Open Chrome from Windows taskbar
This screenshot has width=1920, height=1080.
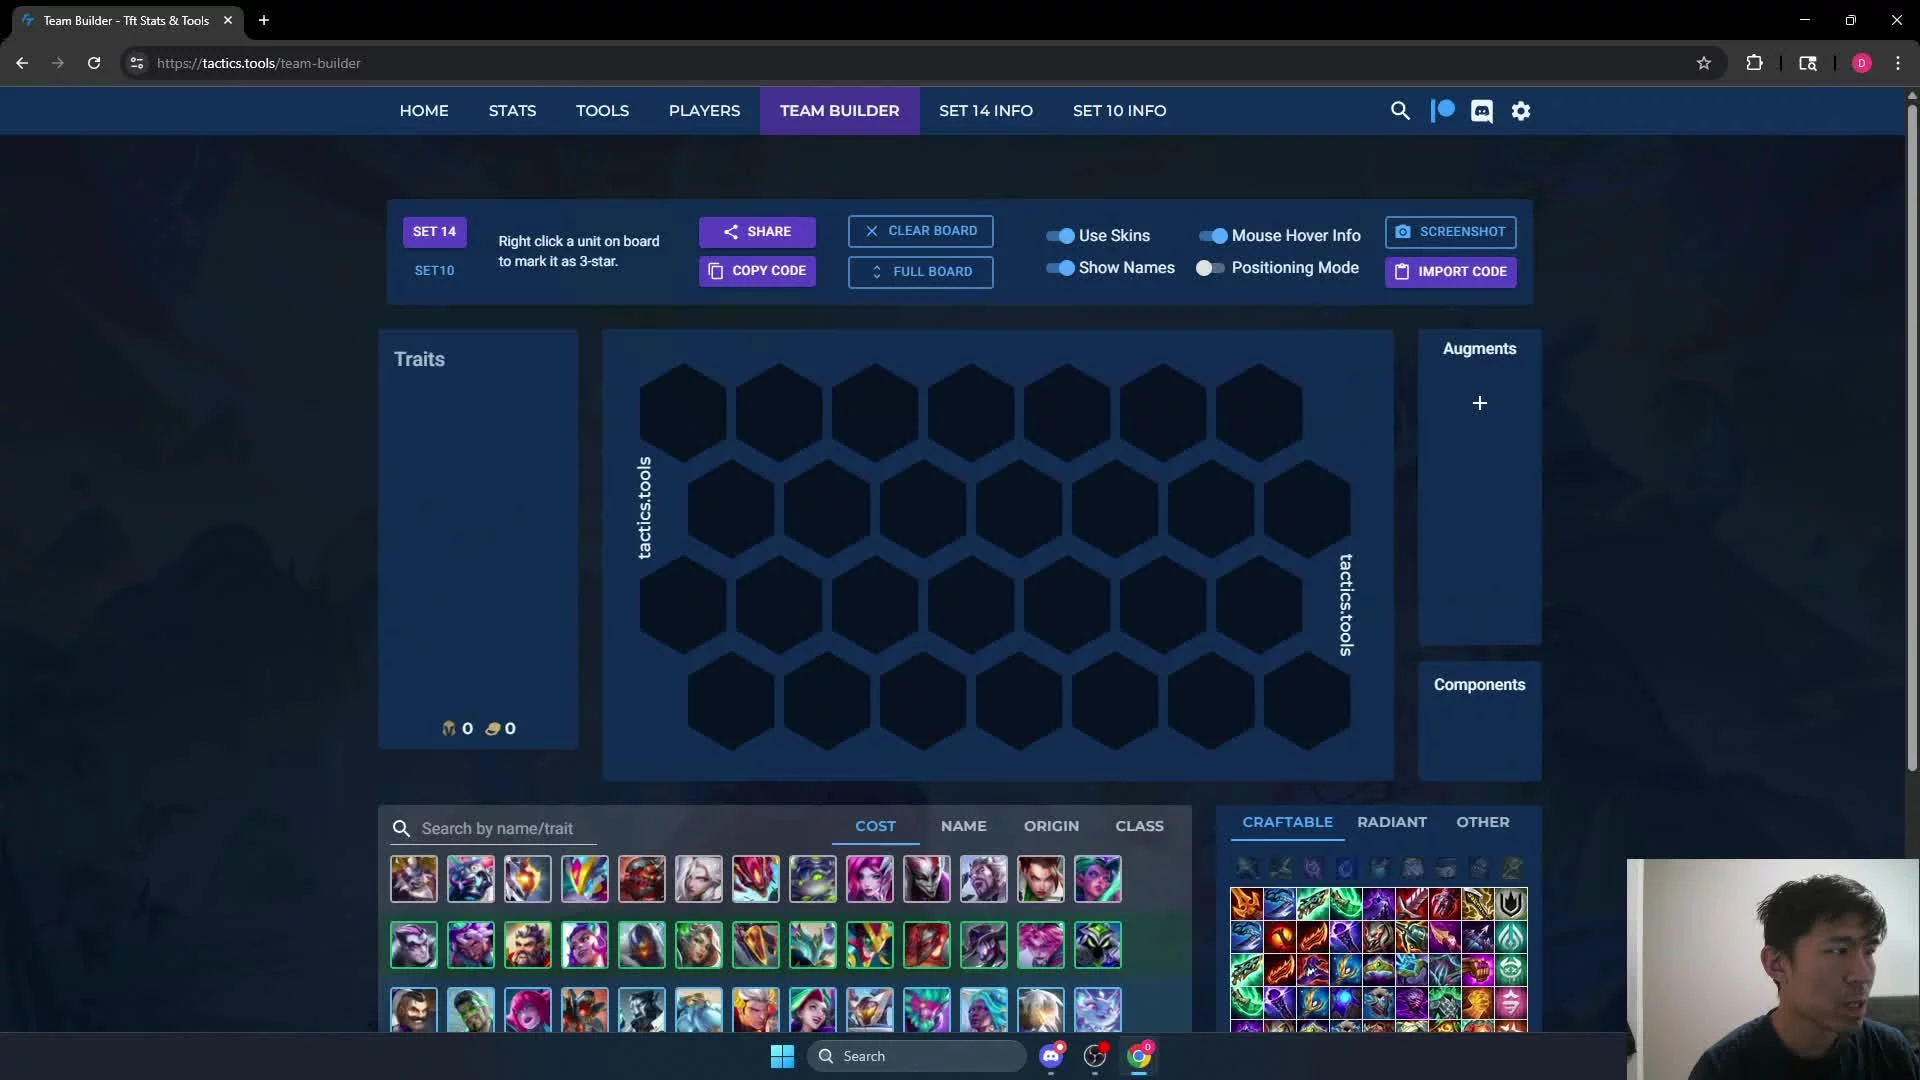[1139, 1056]
